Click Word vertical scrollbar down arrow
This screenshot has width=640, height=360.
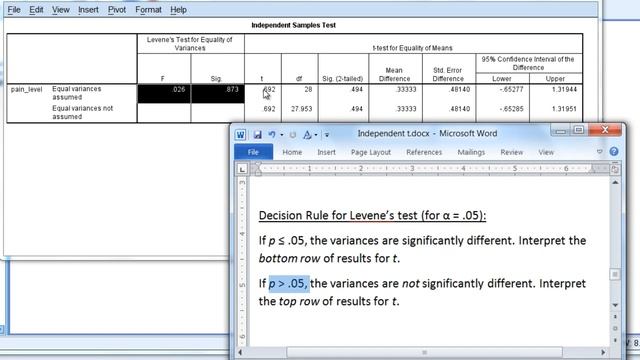(615, 305)
